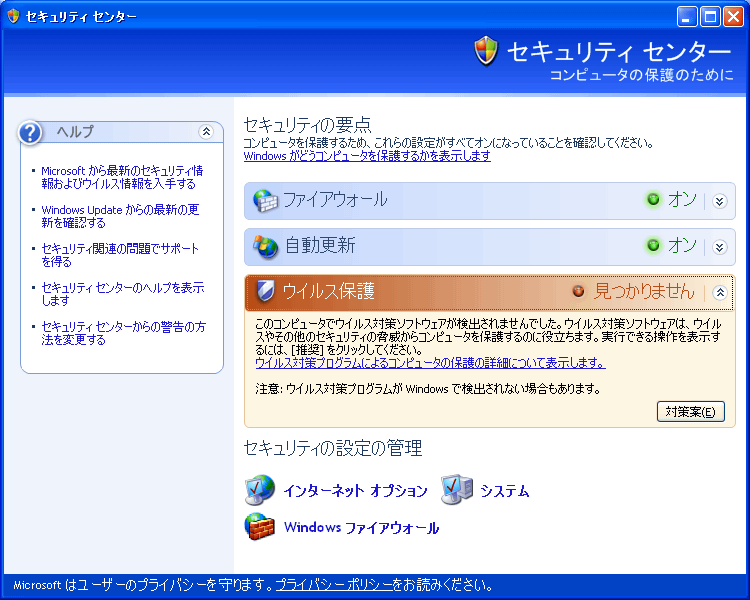Open Windows Update latest updates link
The height and width of the screenshot is (600, 750).
[x=120, y=216]
